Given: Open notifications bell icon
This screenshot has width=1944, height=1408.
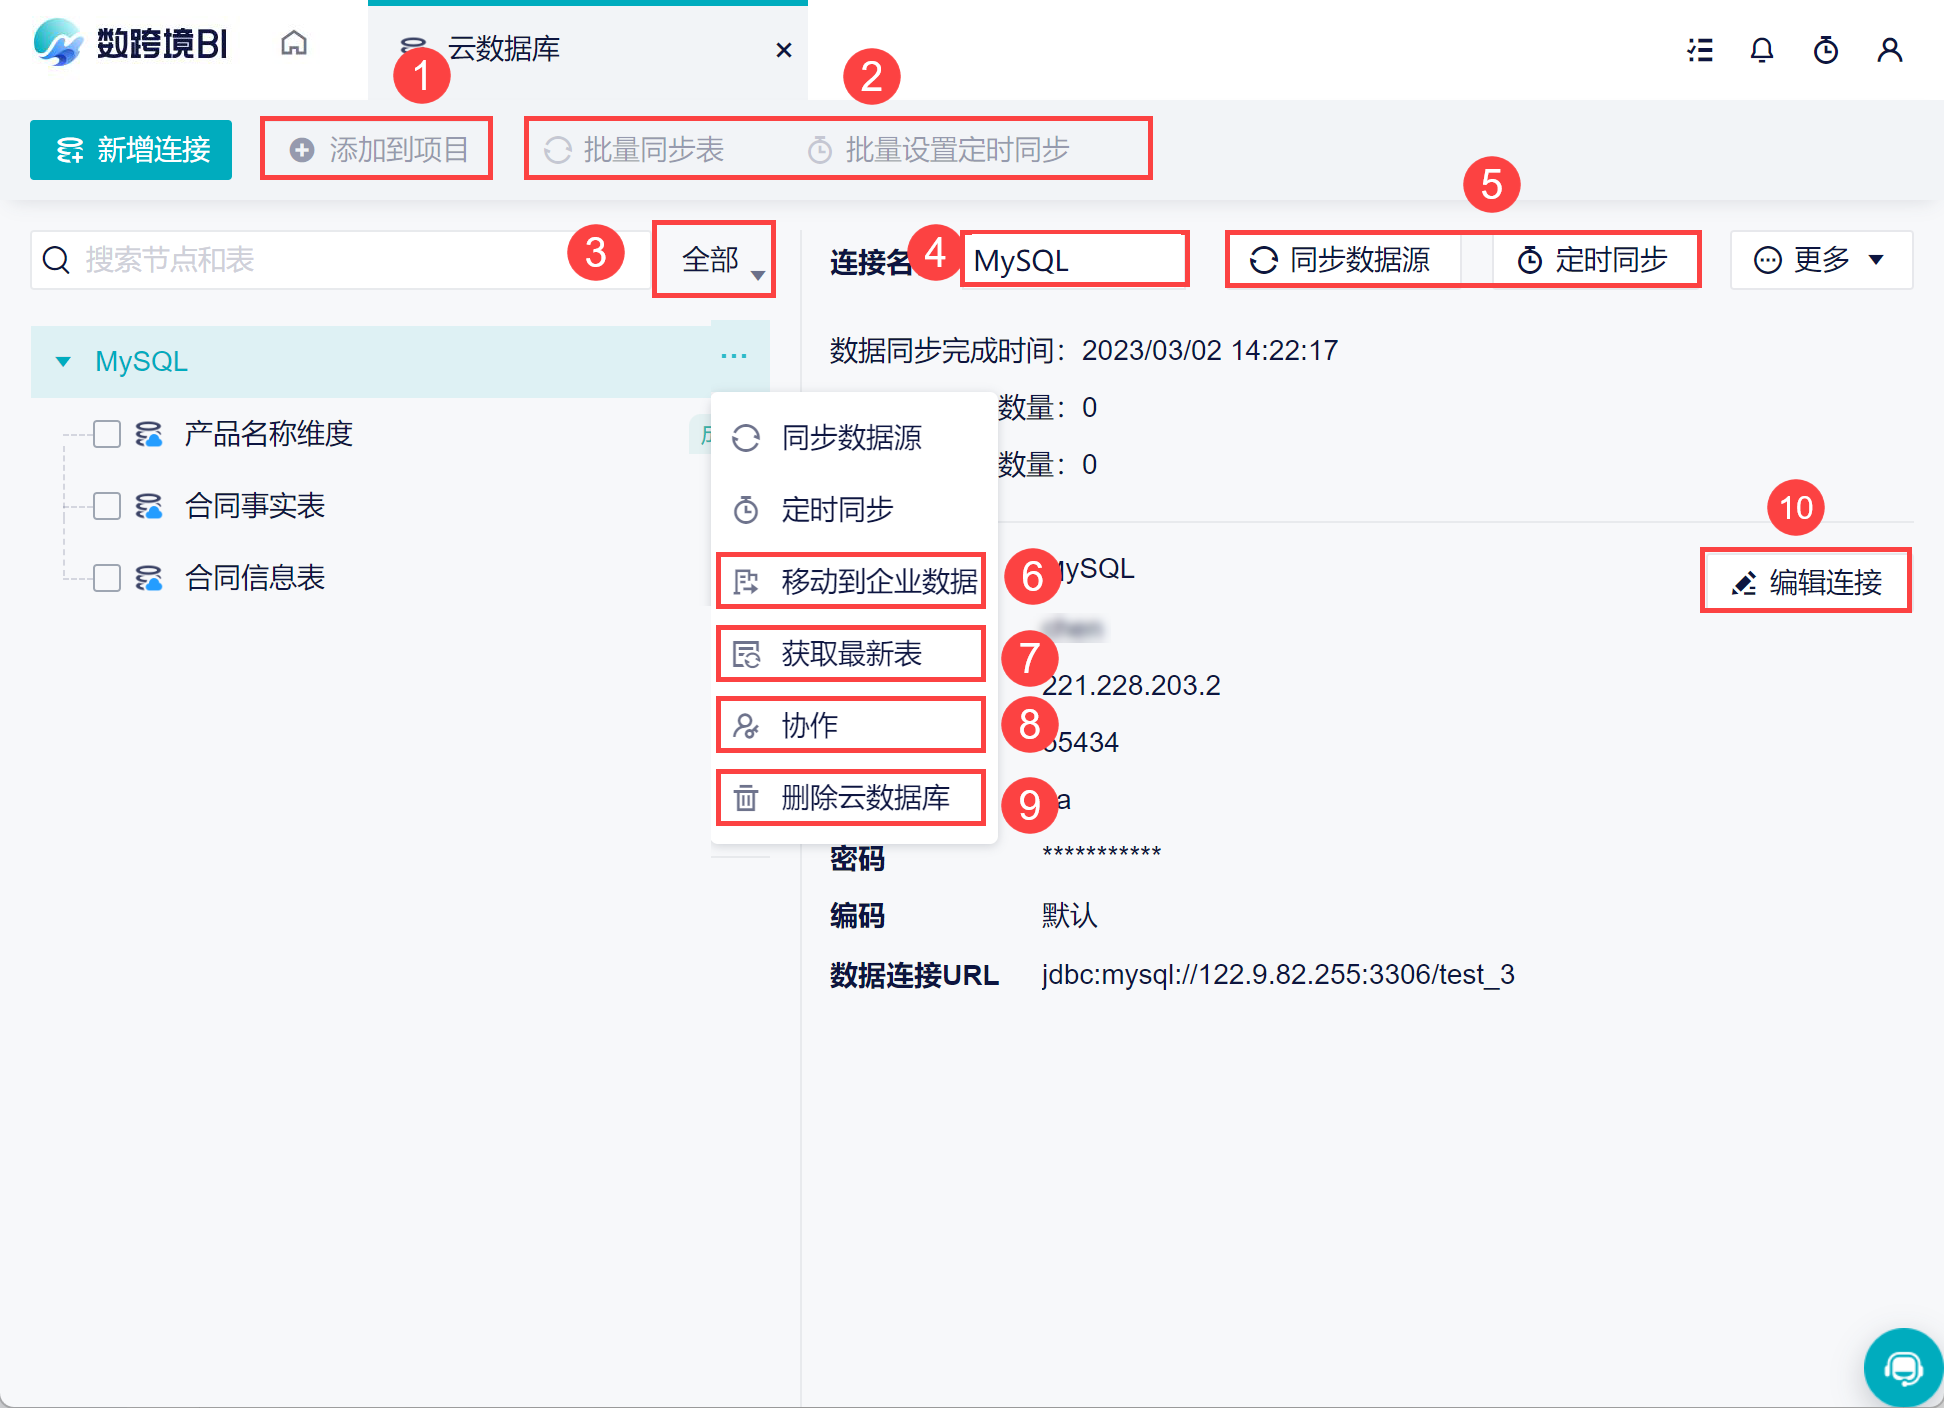Looking at the screenshot, I should click(1761, 50).
